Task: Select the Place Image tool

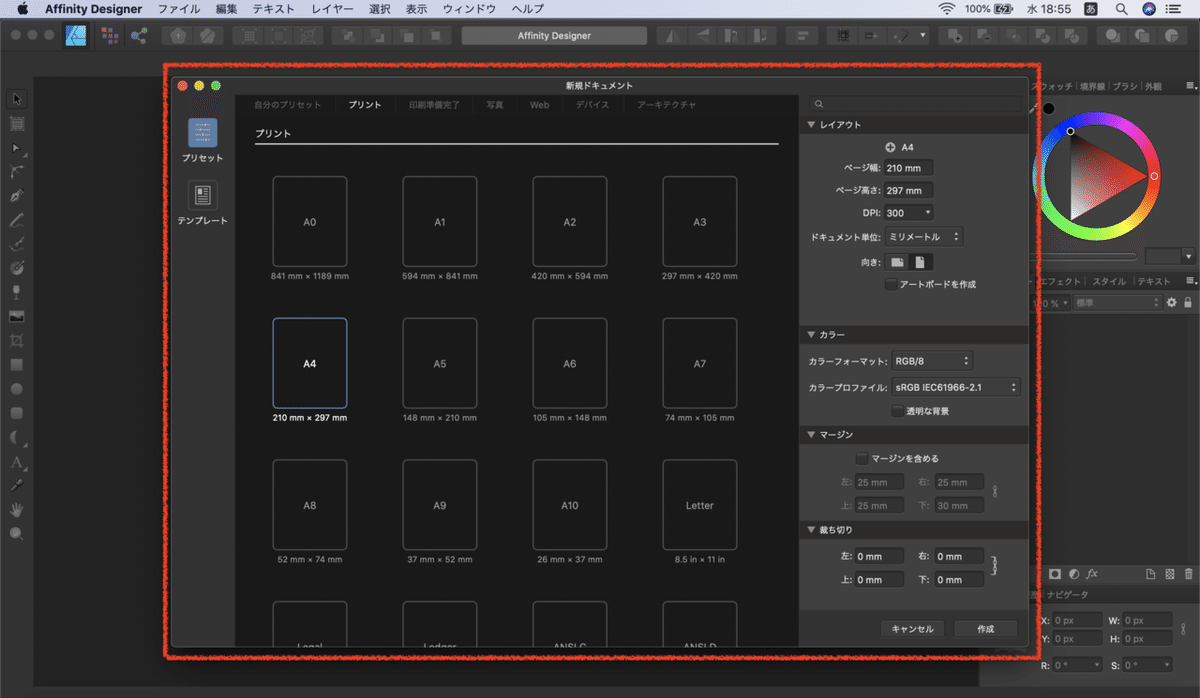Action: [17, 316]
